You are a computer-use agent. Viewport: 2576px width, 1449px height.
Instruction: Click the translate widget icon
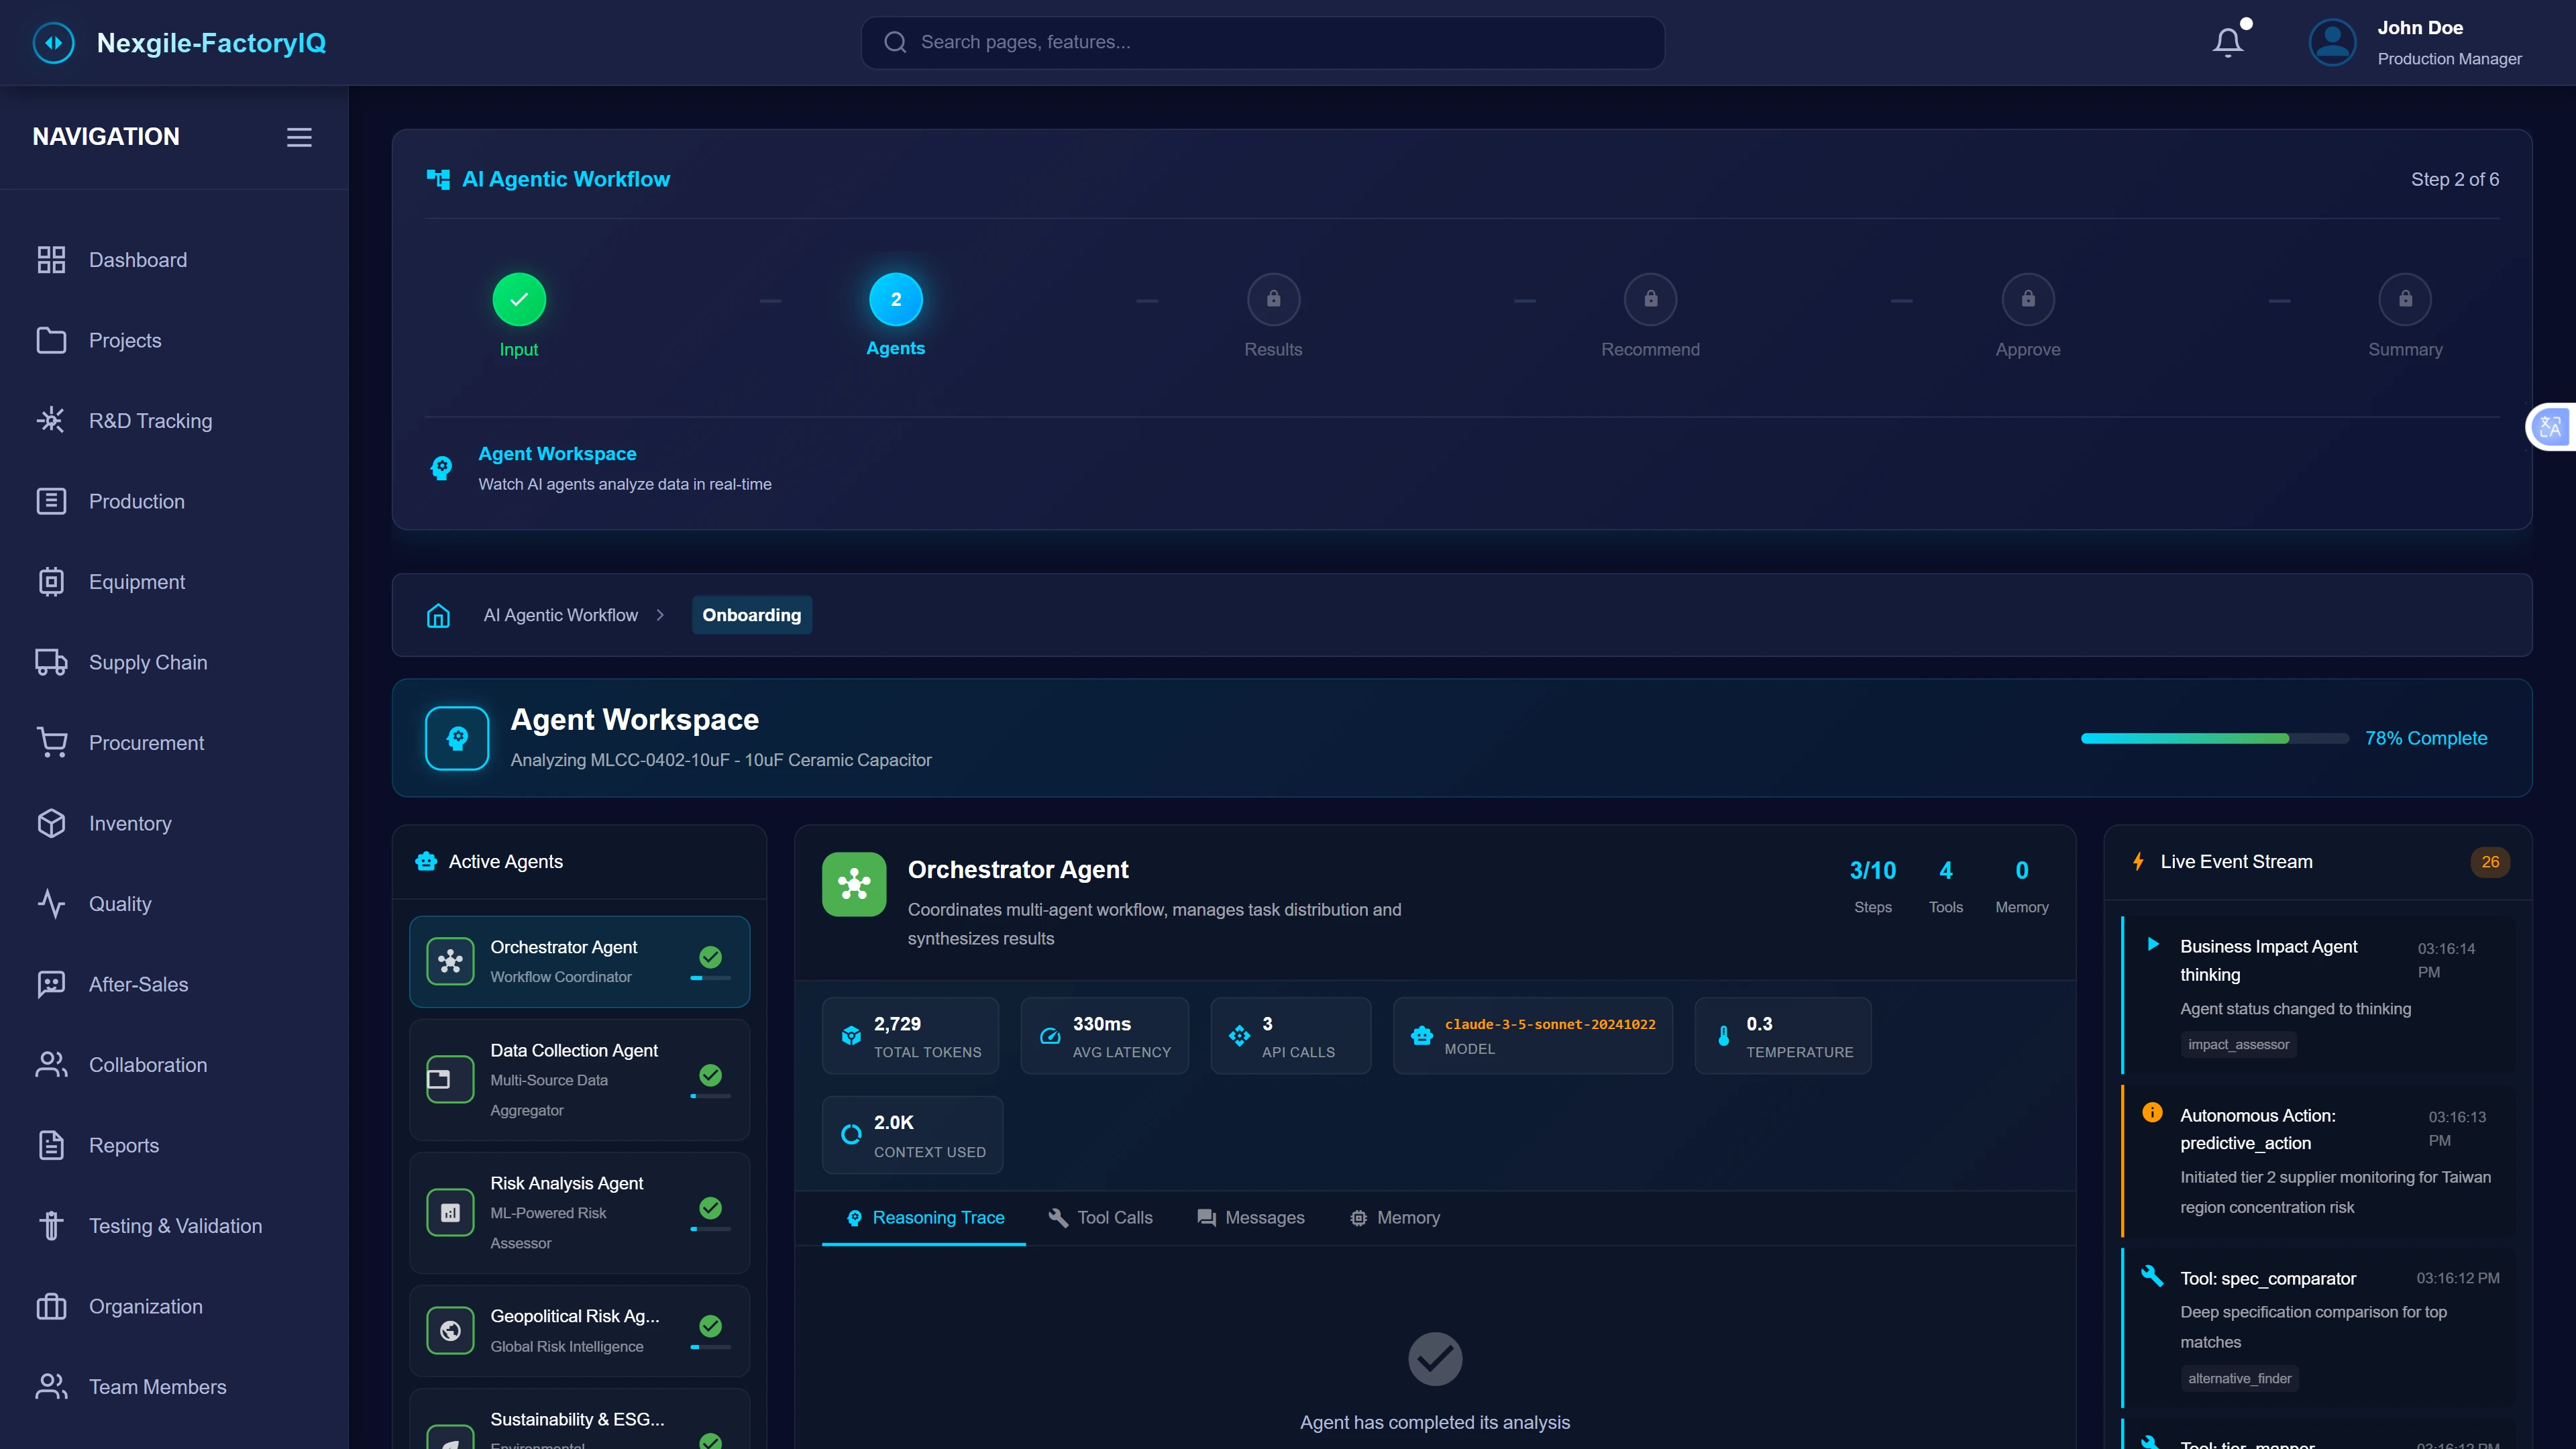coord(2551,428)
